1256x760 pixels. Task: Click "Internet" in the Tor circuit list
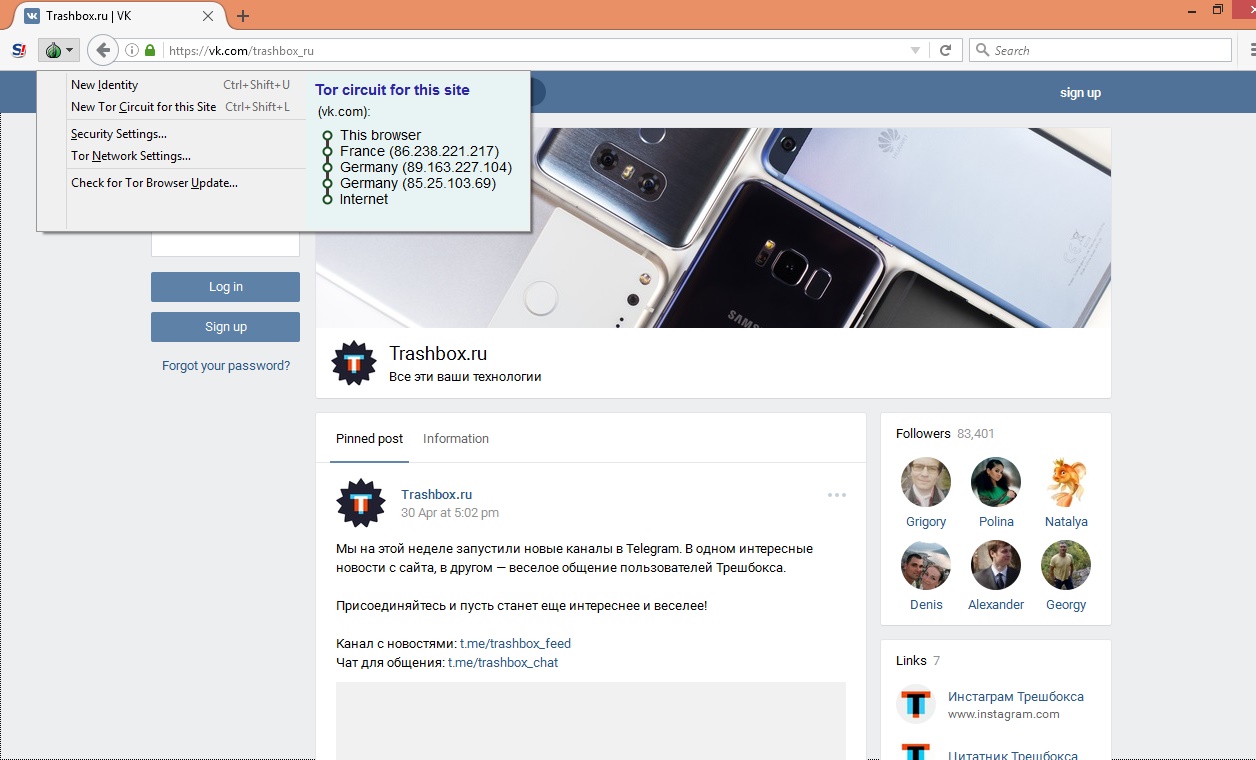pos(364,199)
